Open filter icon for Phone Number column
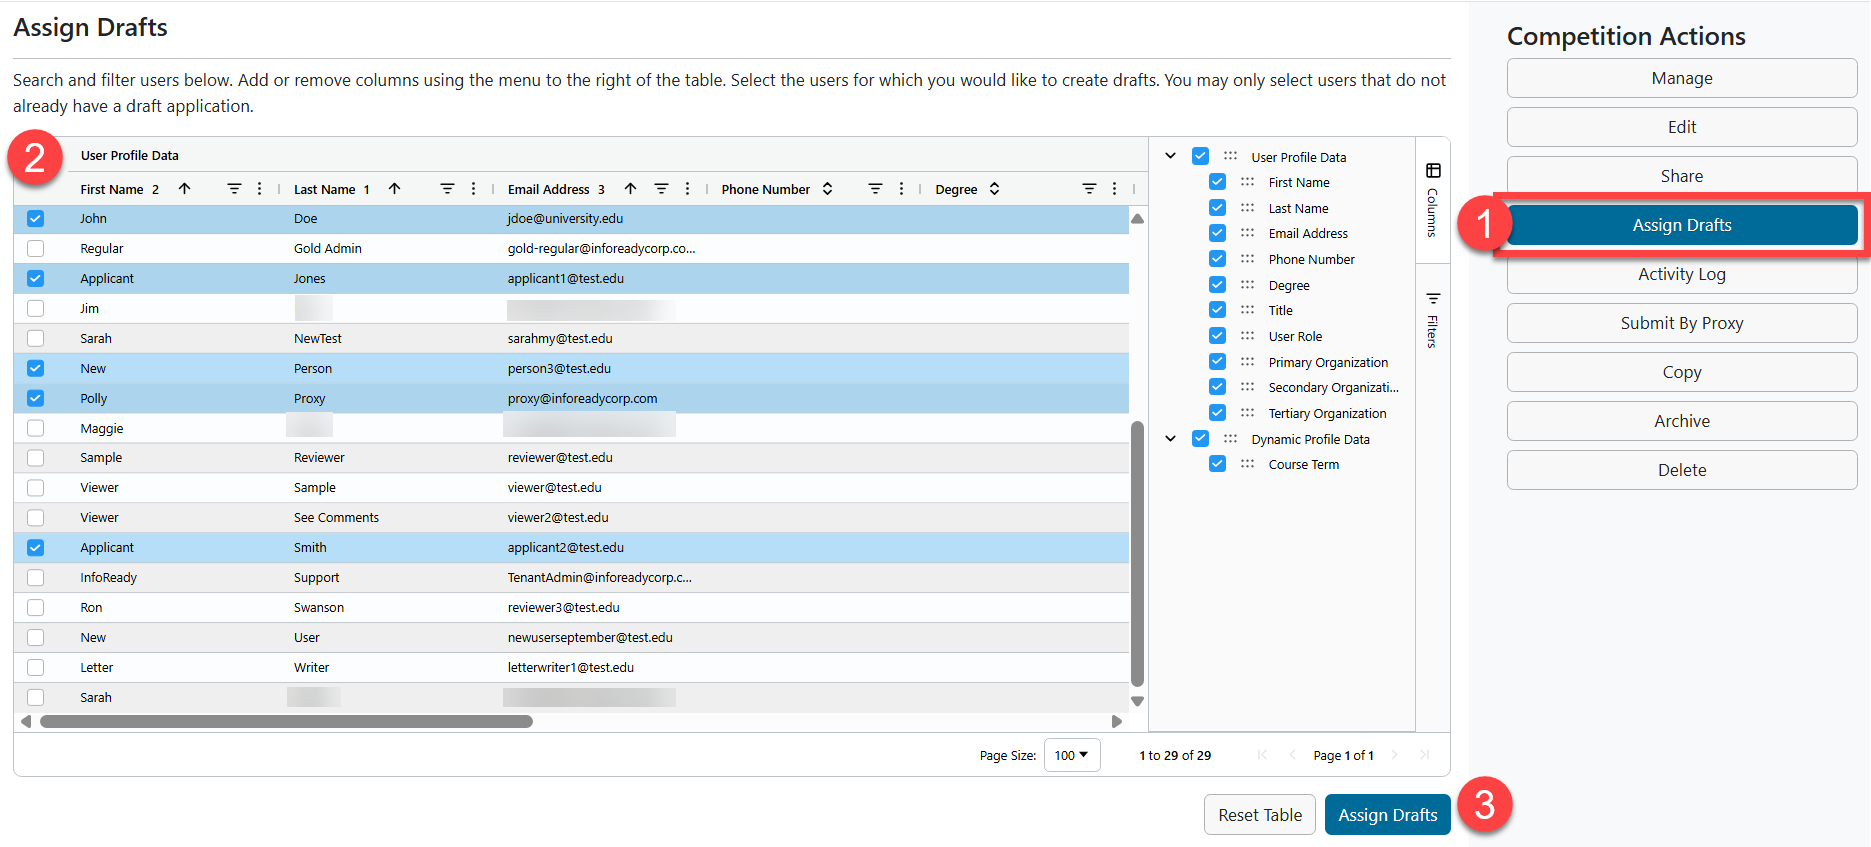Image resolution: width=1871 pixels, height=847 pixels. tap(875, 189)
